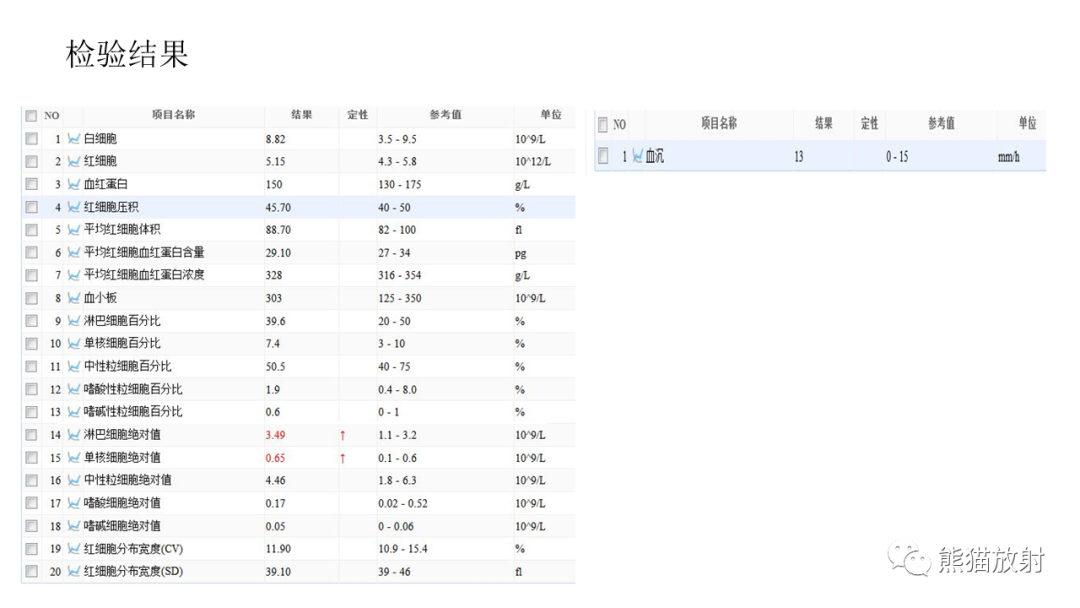Click 单位 header in the left table
1080x608 pixels.
pos(551,115)
